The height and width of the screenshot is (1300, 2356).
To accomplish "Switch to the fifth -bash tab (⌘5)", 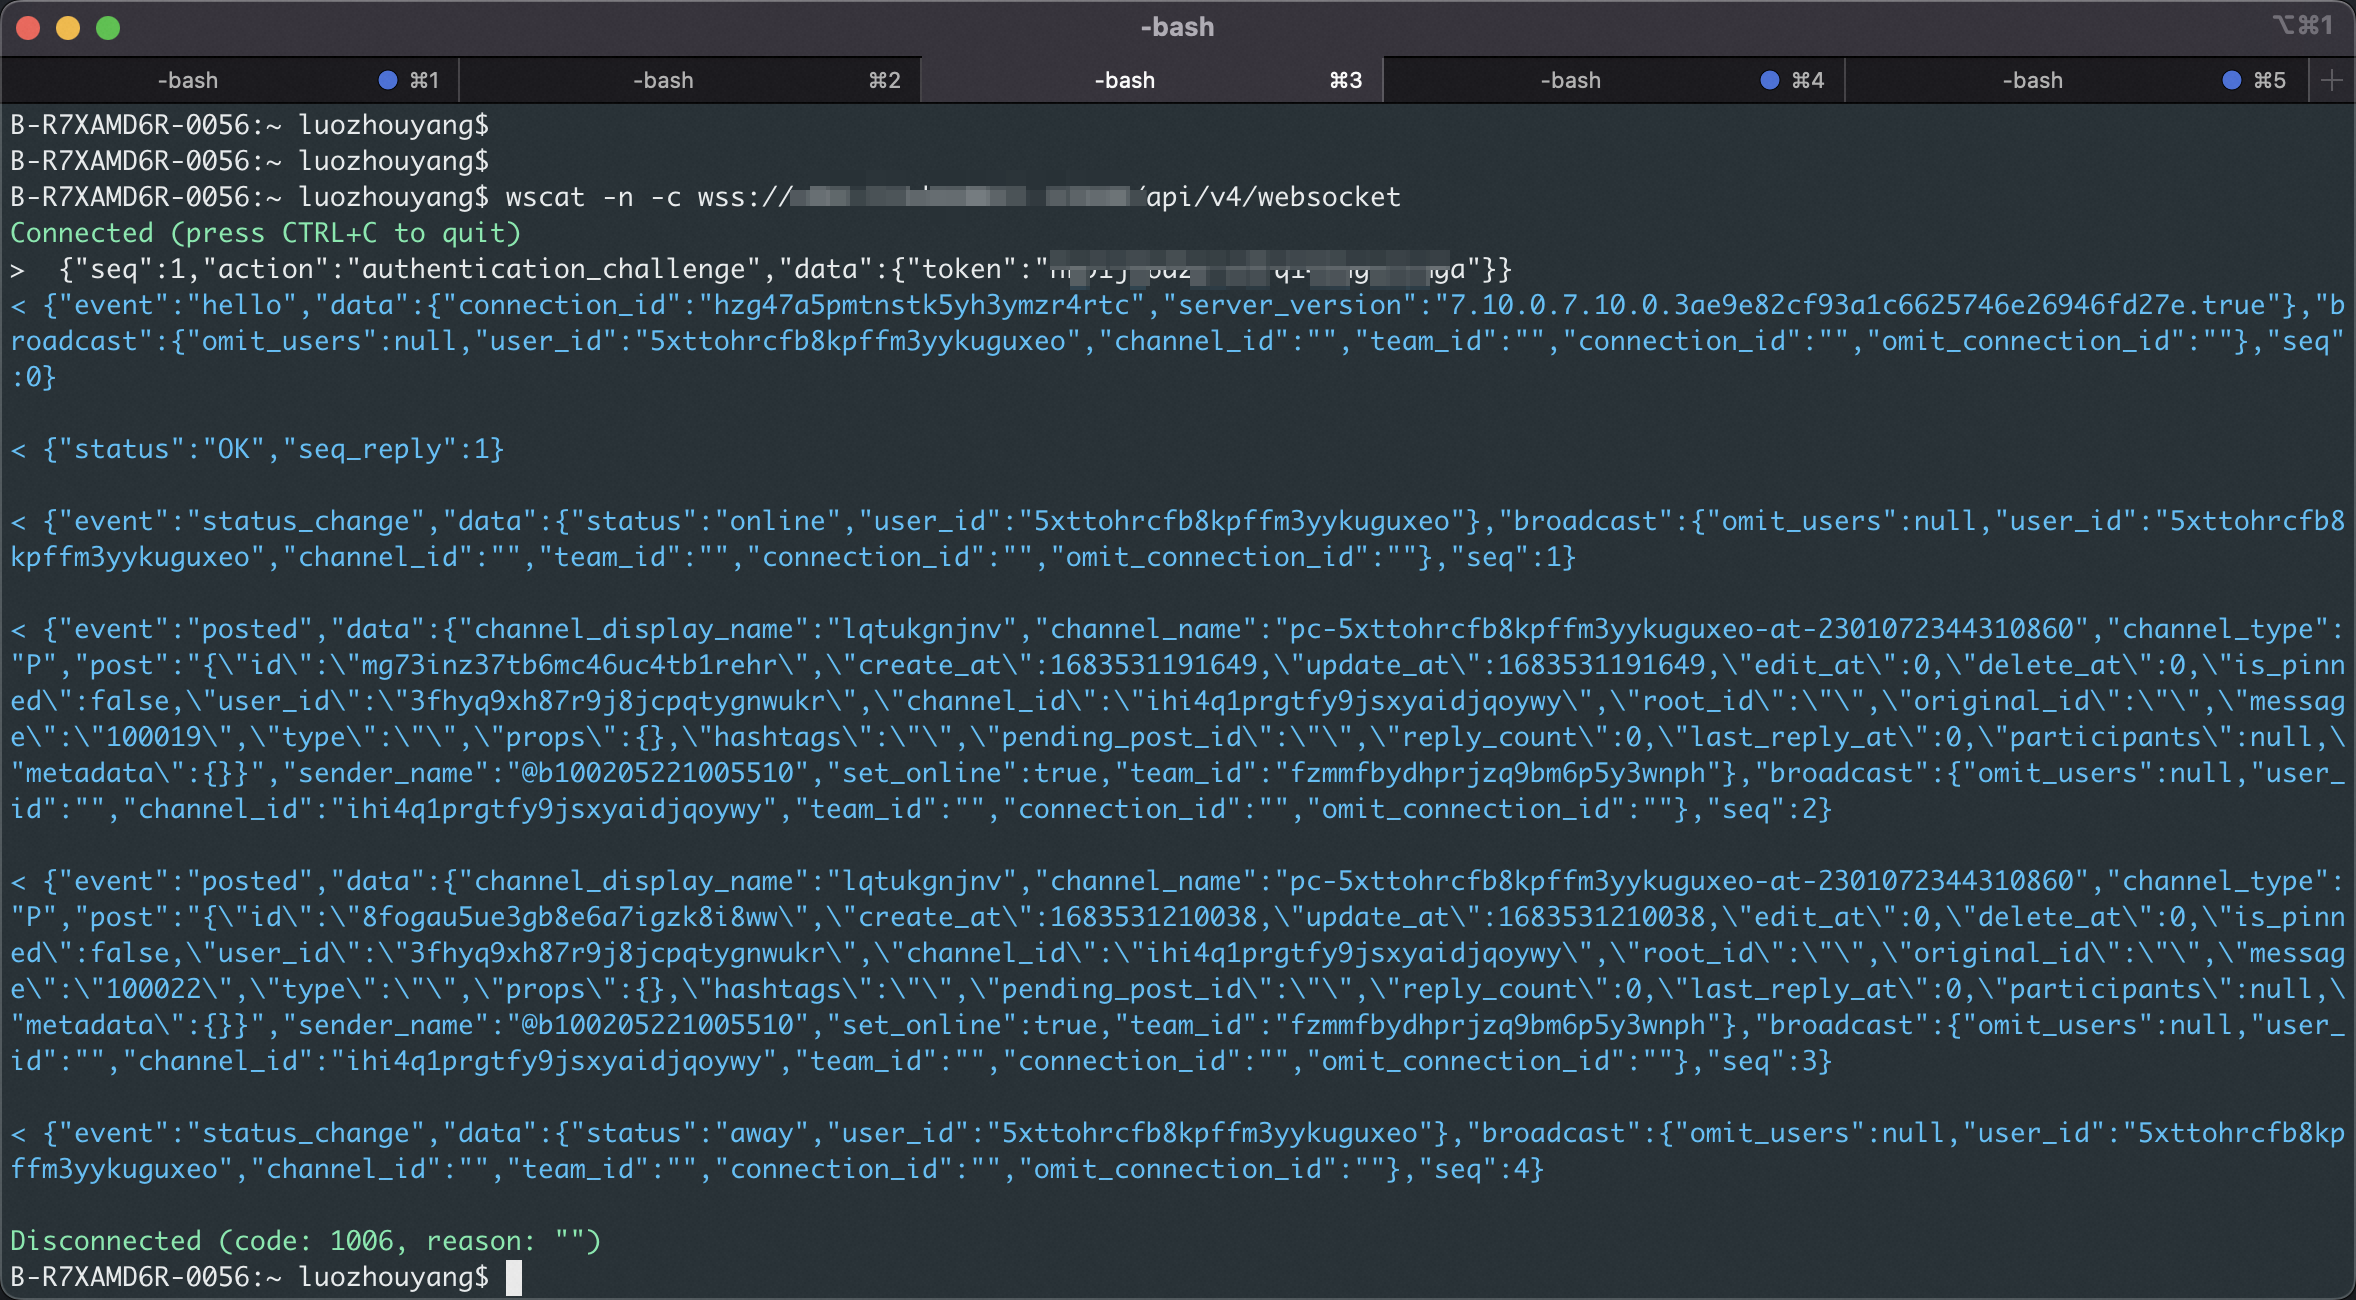I will (2076, 80).
